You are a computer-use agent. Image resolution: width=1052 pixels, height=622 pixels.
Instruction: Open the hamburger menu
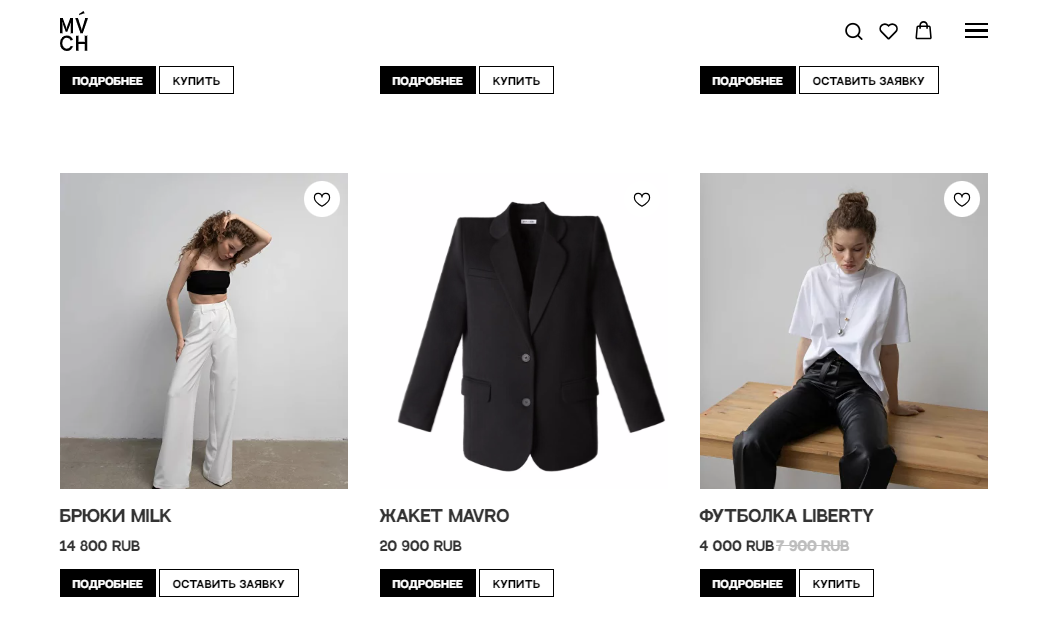click(x=976, y=31)
